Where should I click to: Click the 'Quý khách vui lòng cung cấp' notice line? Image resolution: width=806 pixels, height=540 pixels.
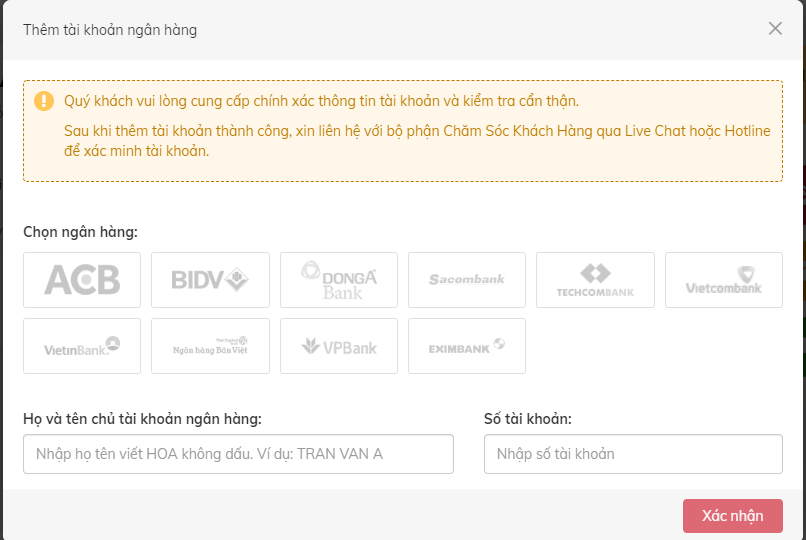(x=321, y=101)
